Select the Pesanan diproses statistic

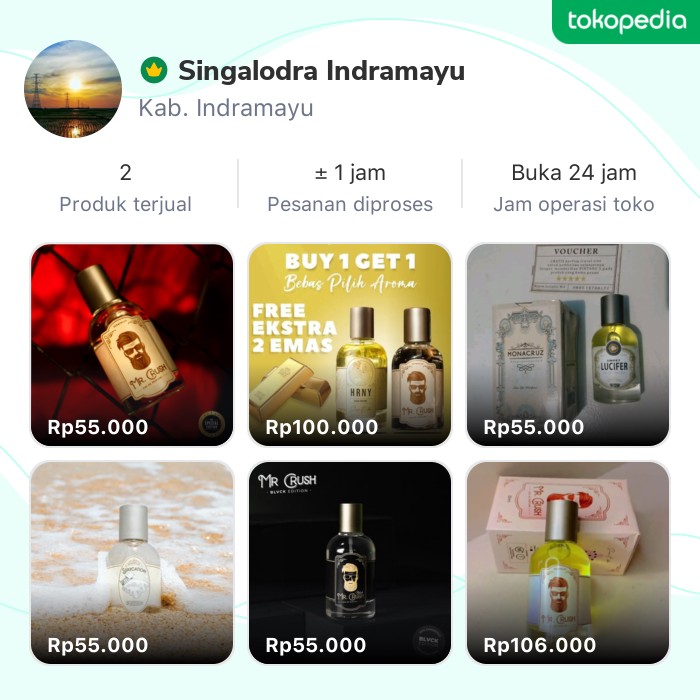click(350, 188)
